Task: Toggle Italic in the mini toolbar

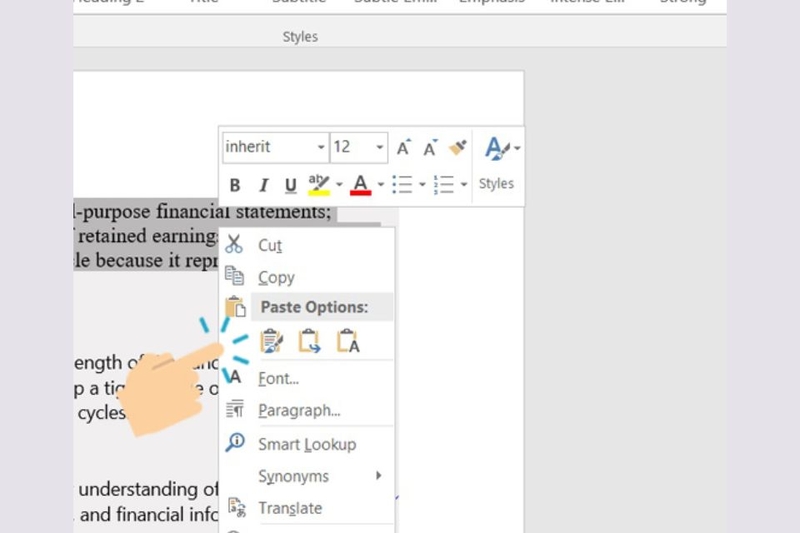Action: coord(263,185)
